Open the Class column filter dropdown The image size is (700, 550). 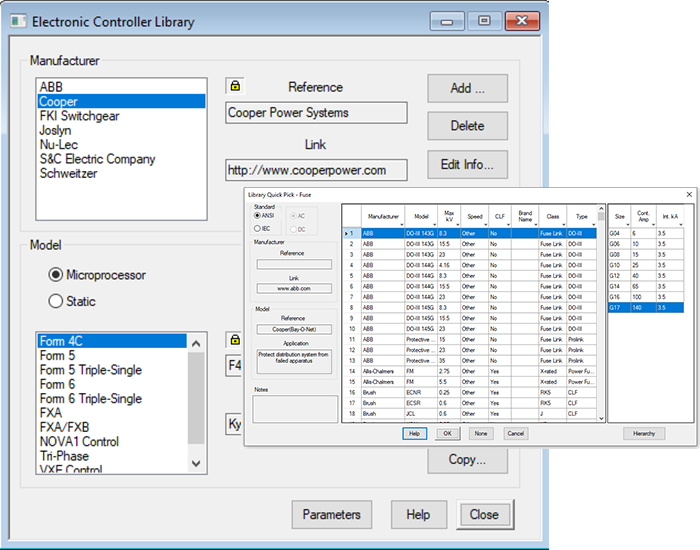(x=563, y=225)
